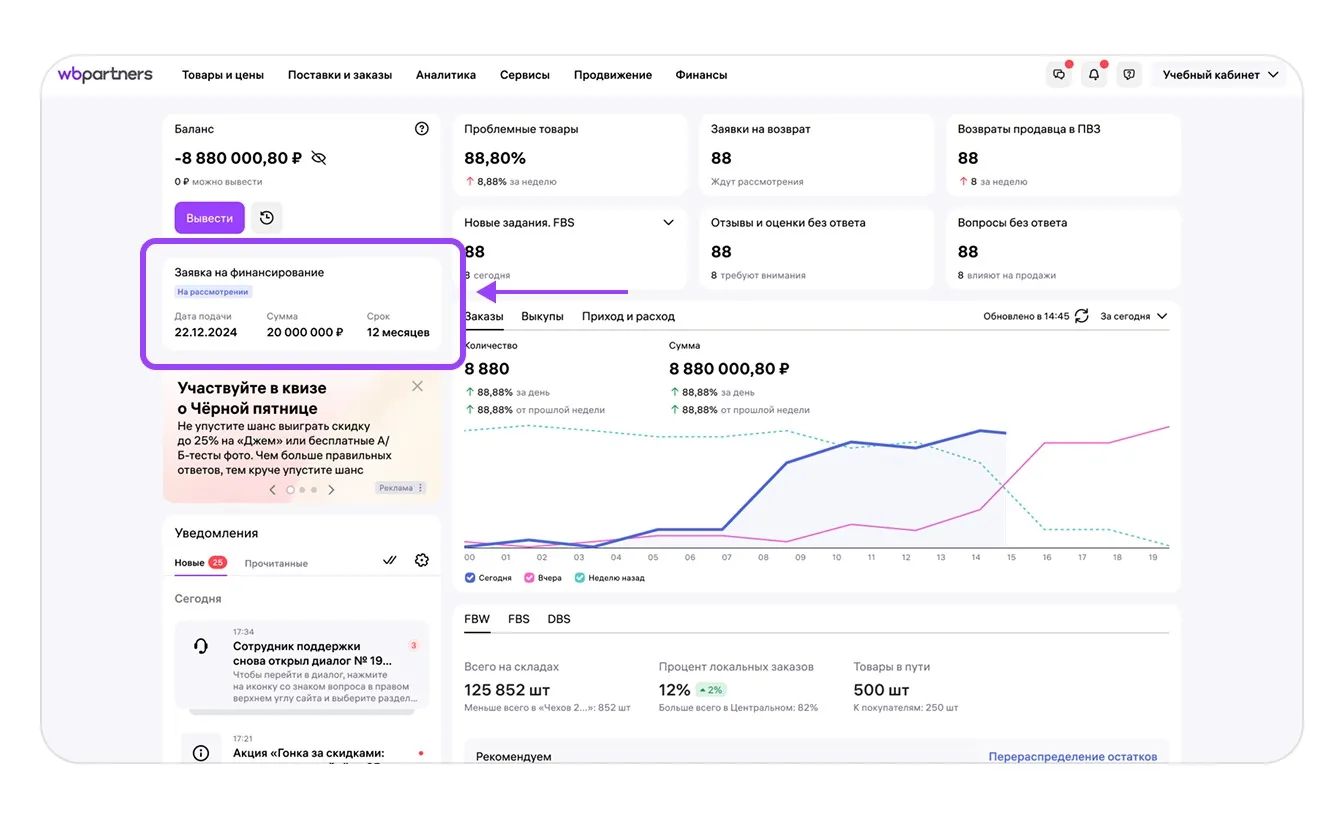Screen dimensions: 1344x818
Task: Open the Перераспределение остатков link
Action: click(x=1072, y=757)
